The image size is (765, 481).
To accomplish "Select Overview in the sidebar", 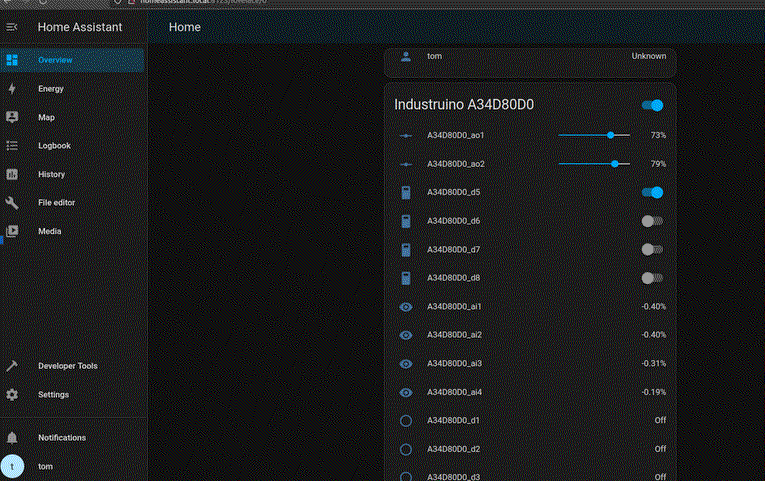I will click(55, 61).
